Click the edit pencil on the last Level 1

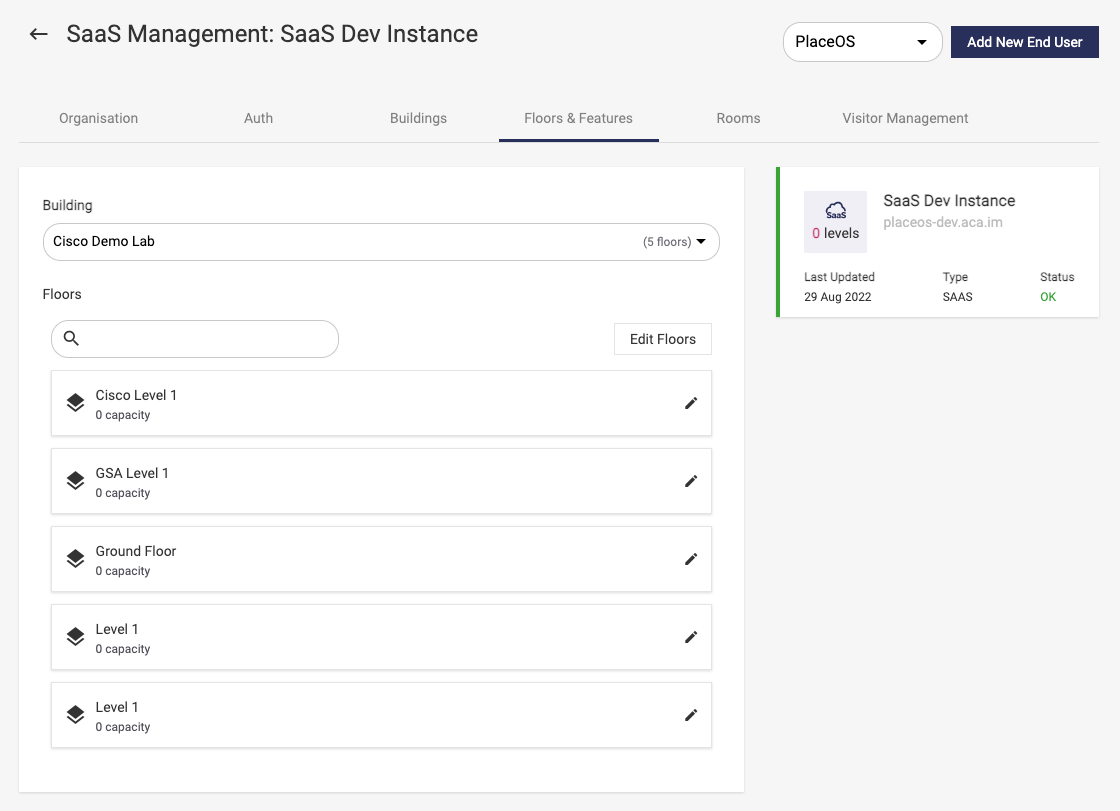[x=691, y=715]
